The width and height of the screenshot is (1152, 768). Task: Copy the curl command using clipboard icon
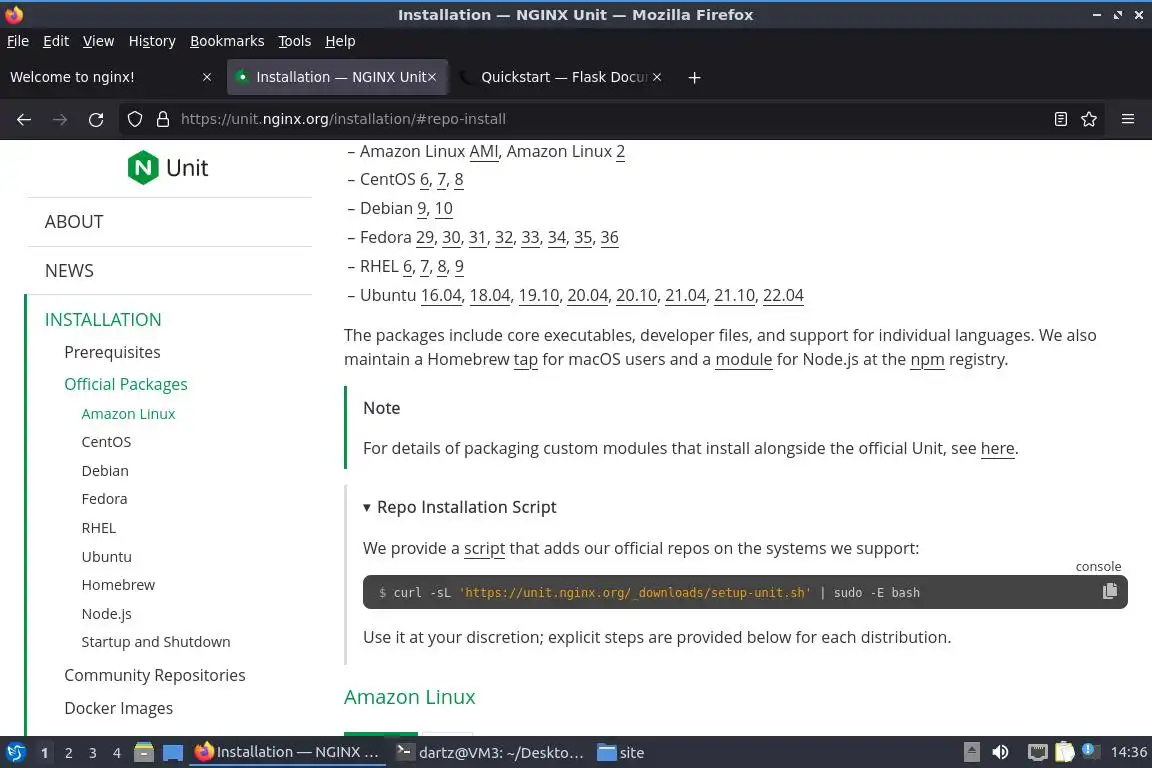tap(1109, 592)
